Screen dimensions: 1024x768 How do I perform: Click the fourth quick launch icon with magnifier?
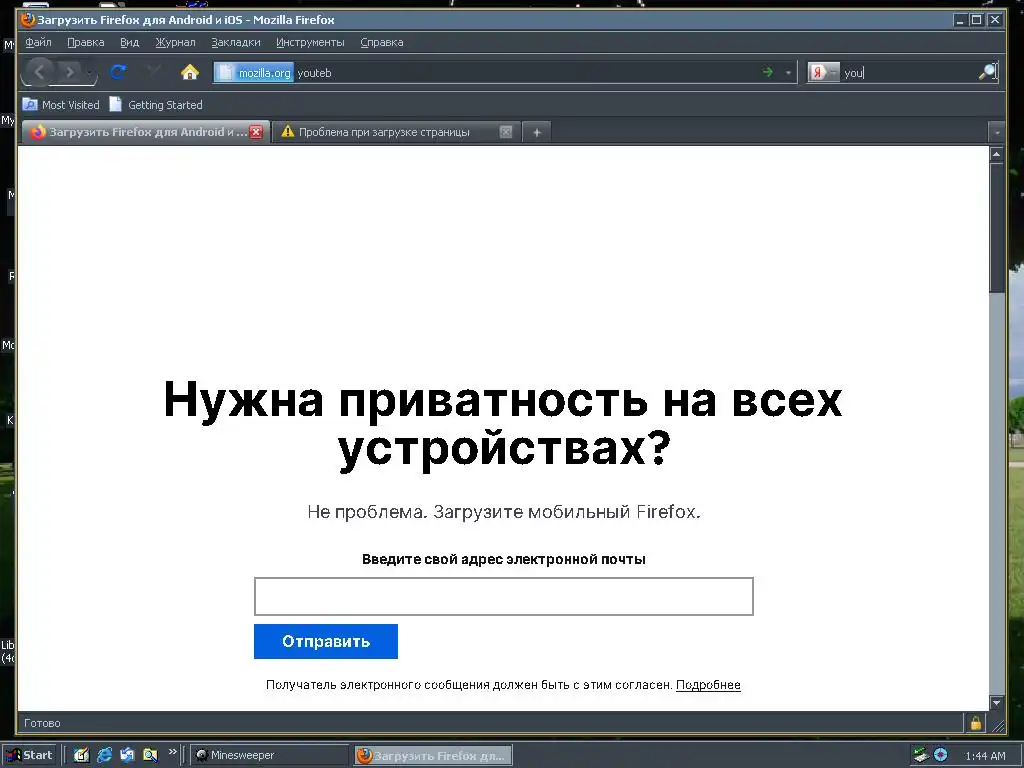click(150, 755)
